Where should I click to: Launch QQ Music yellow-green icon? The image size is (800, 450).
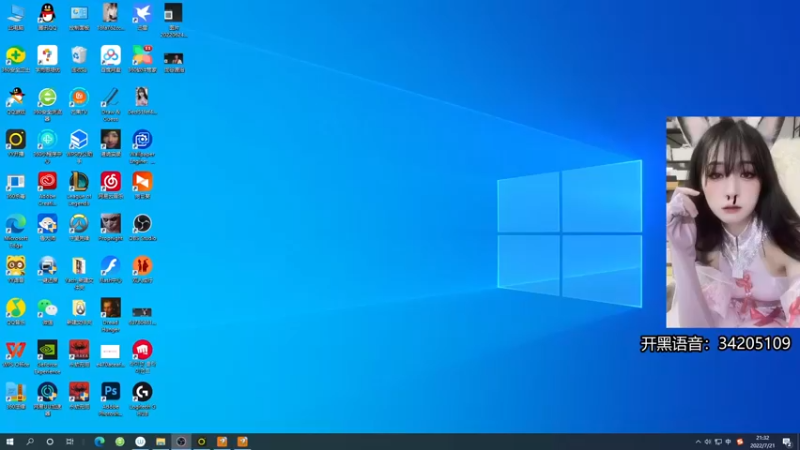[x=16, y=311]
